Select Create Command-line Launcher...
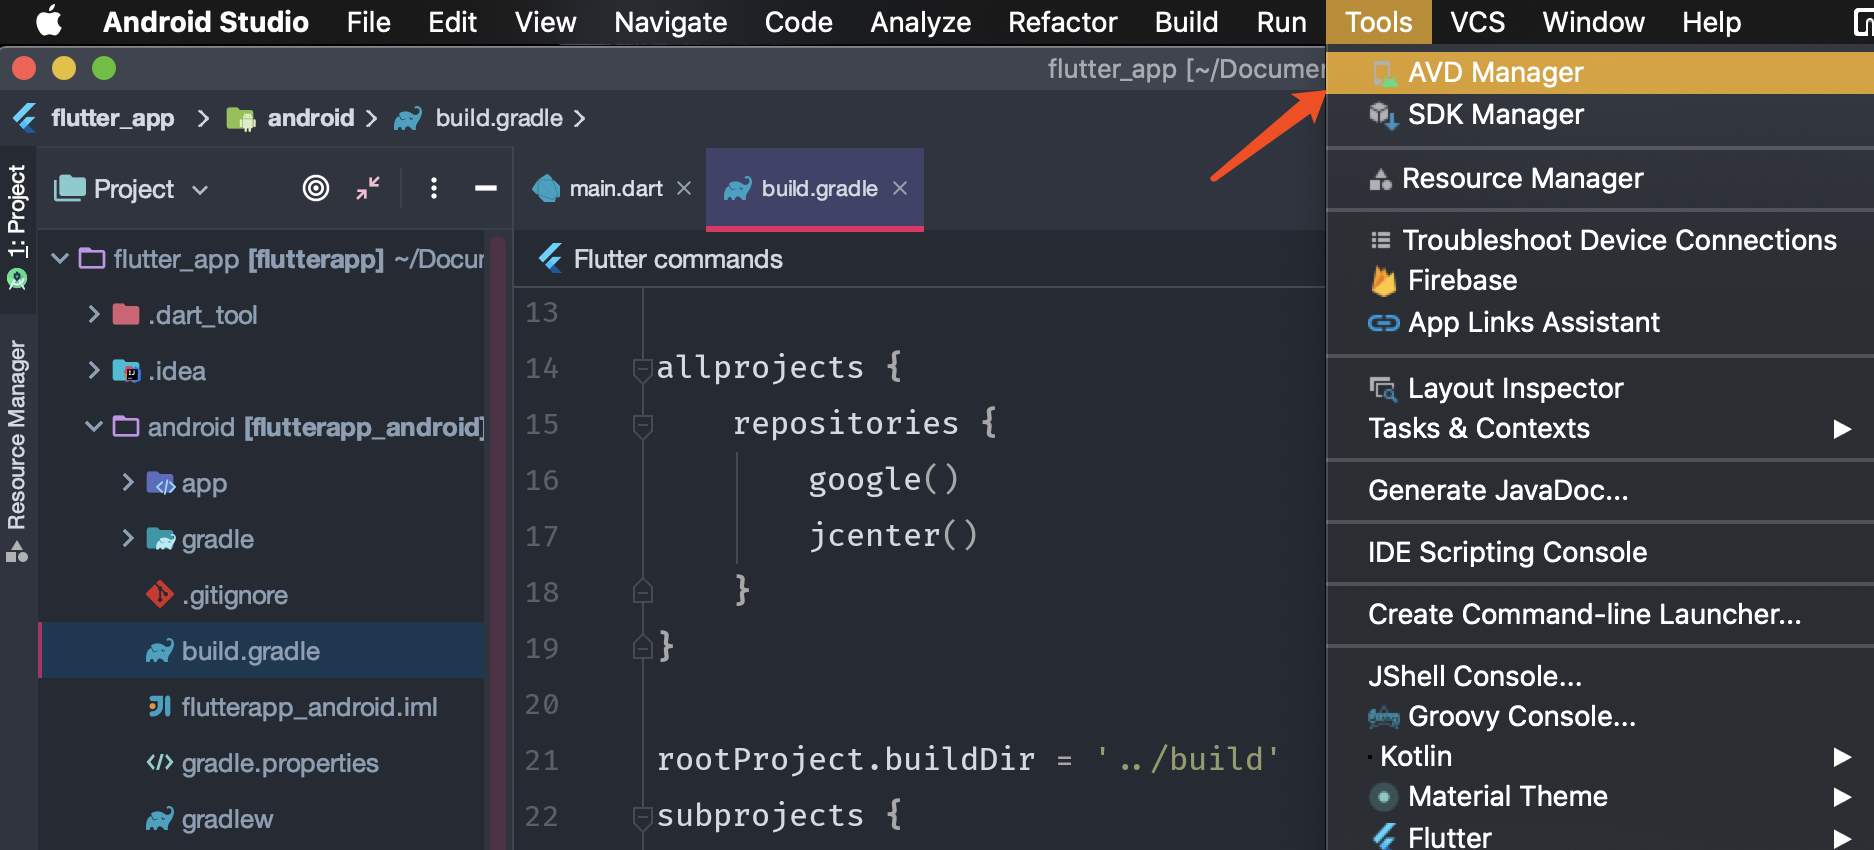This screenshot has height=850, width=1874. click(1600, 614)
